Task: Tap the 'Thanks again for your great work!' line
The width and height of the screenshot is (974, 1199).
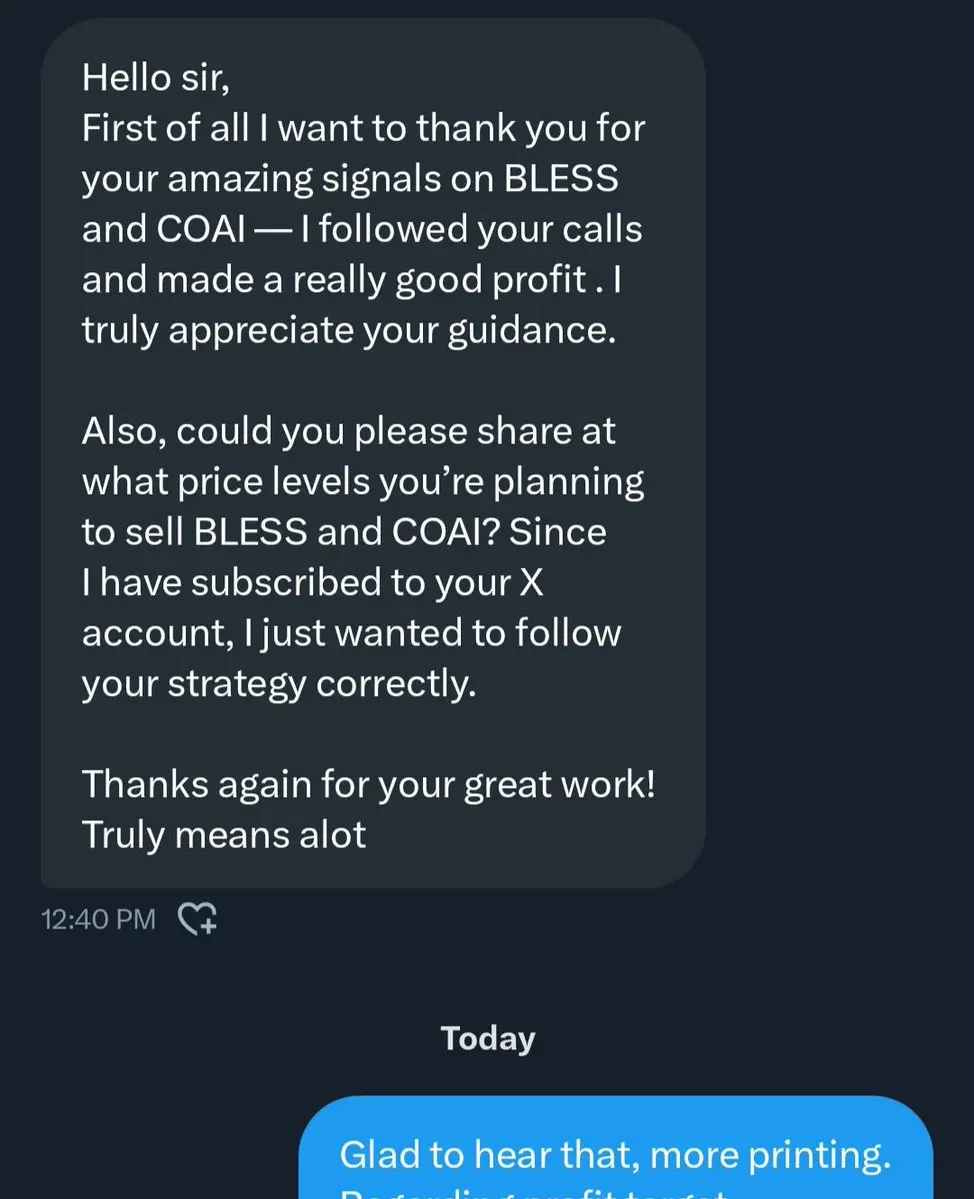Action: coord(368,784)
